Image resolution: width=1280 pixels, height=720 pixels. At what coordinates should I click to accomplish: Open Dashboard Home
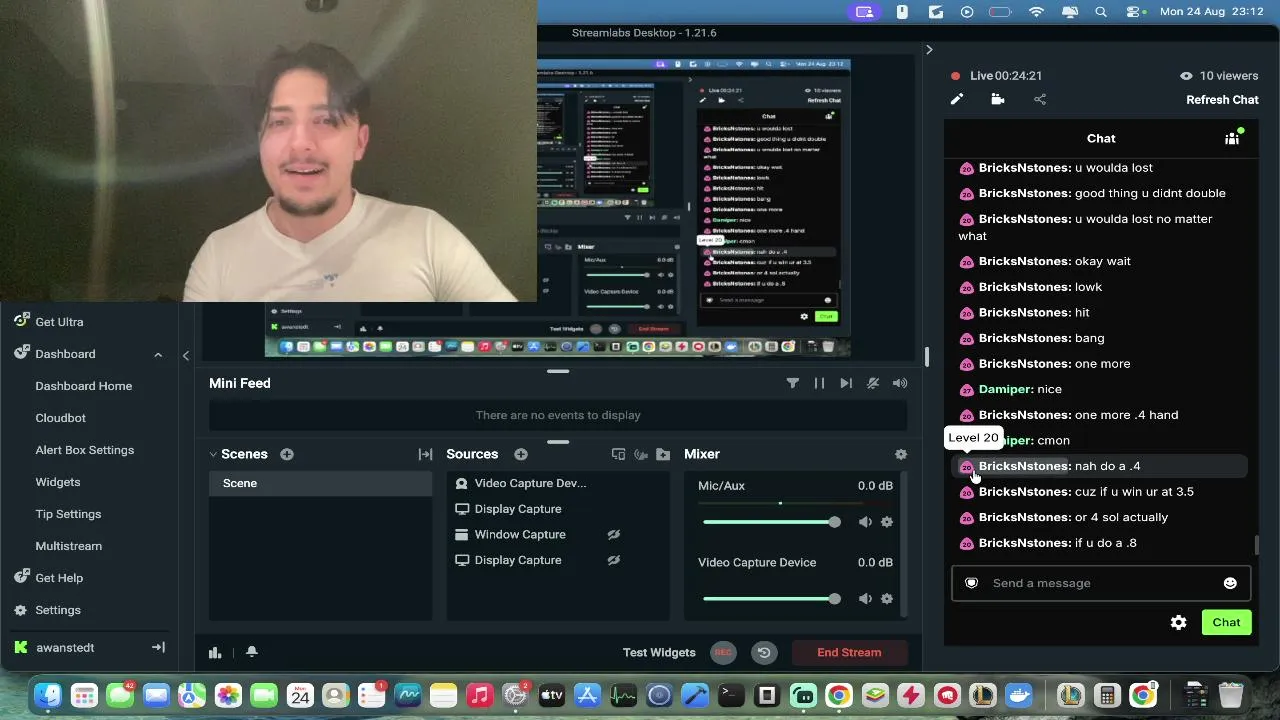click(x=84, y=386)
